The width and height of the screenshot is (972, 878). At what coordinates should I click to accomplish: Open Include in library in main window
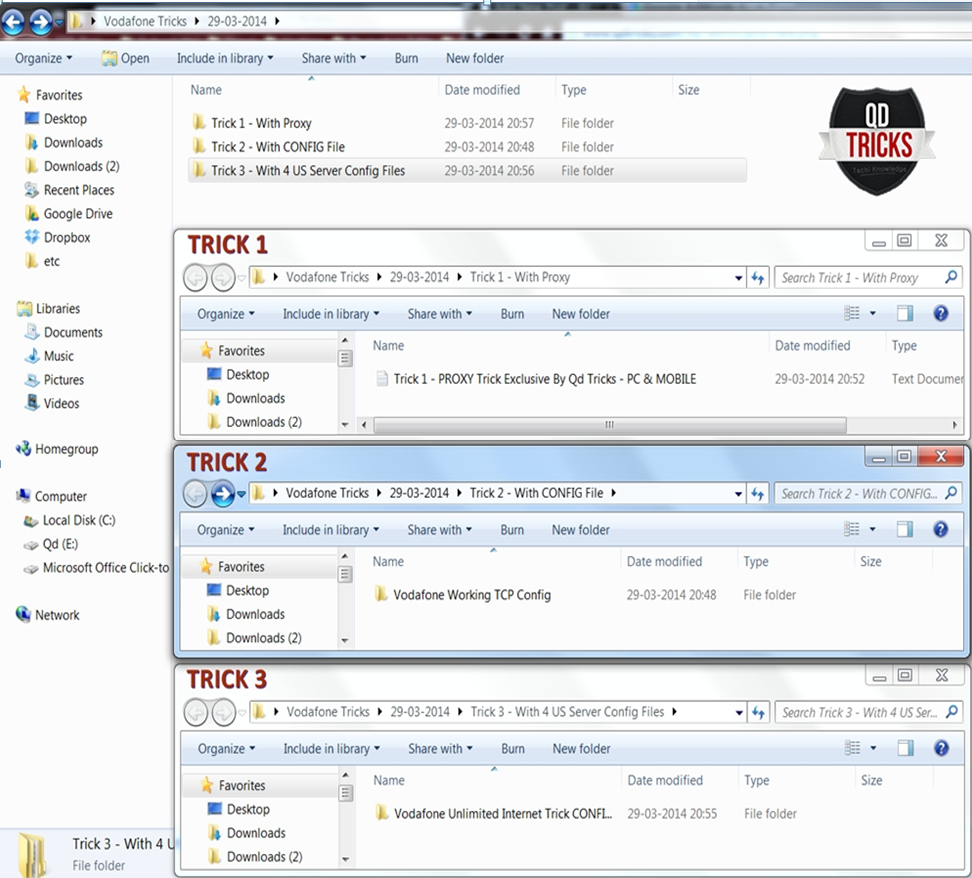pos(225,58)
